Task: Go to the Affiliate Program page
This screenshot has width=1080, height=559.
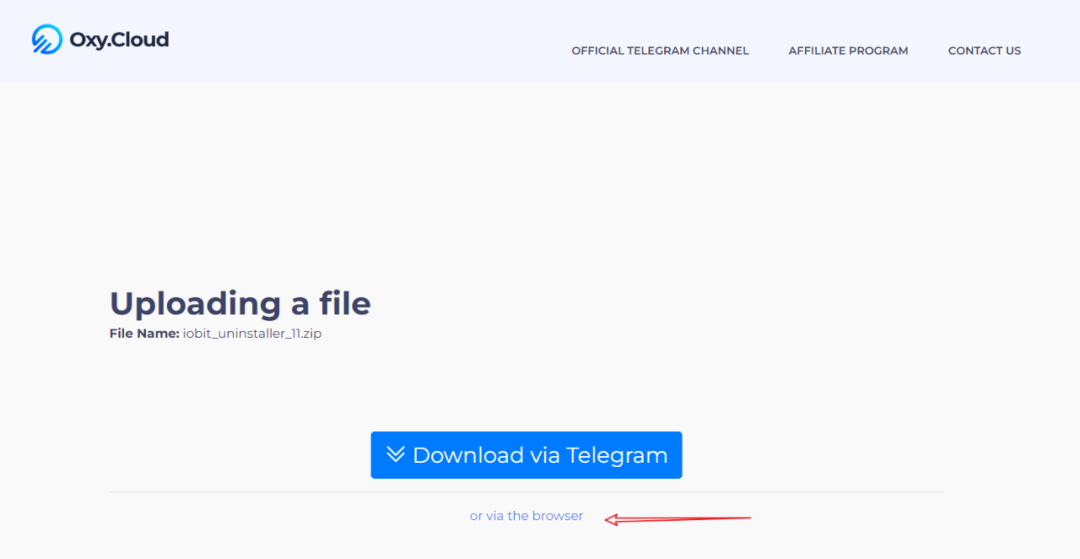Action: [x=848, y=51]
